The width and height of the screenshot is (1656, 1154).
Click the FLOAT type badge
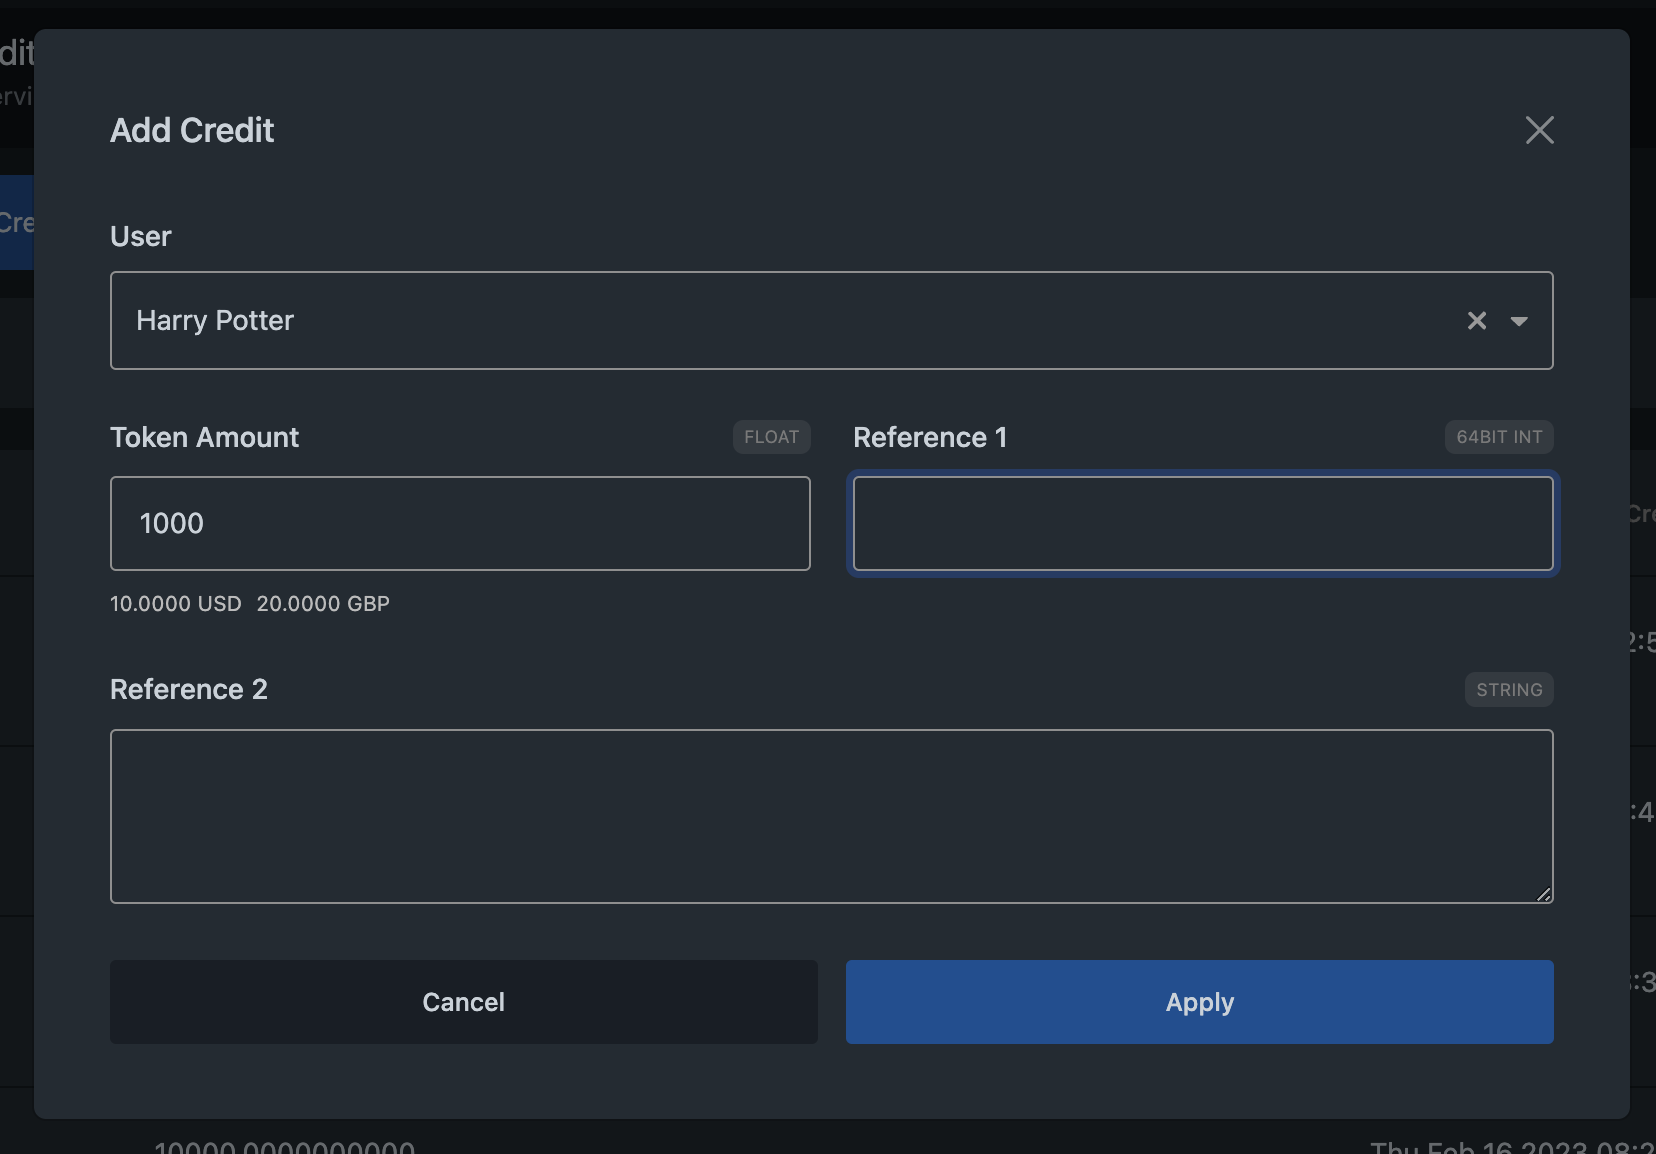coord(771,437)
